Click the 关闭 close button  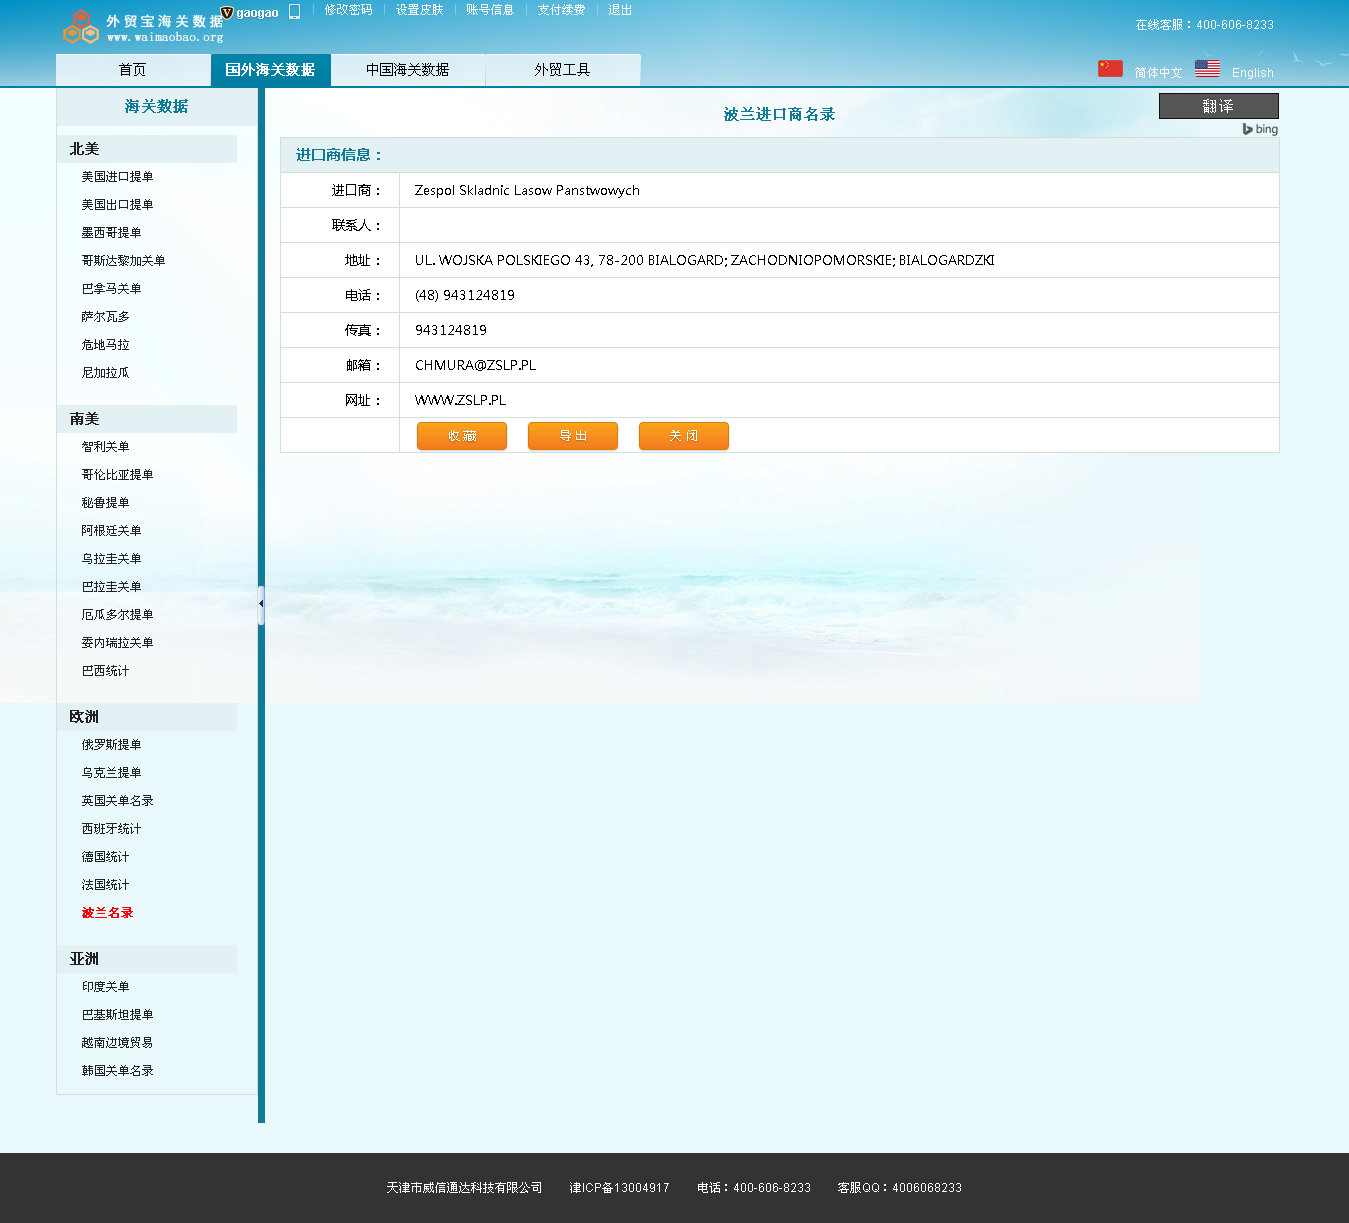point(684,436)
